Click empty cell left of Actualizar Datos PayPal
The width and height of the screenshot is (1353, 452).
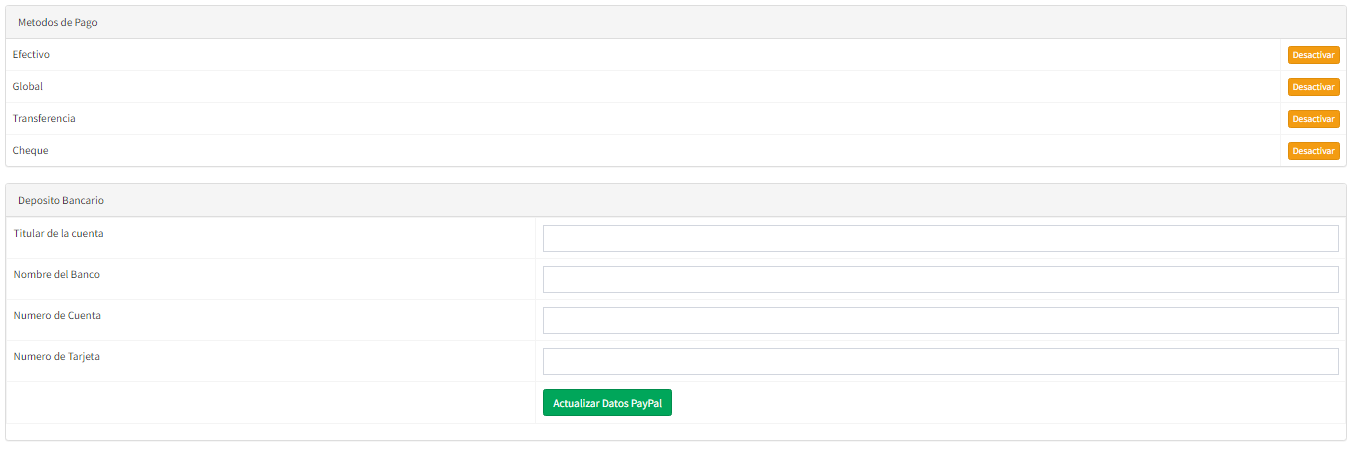click(x=270, y=403)
